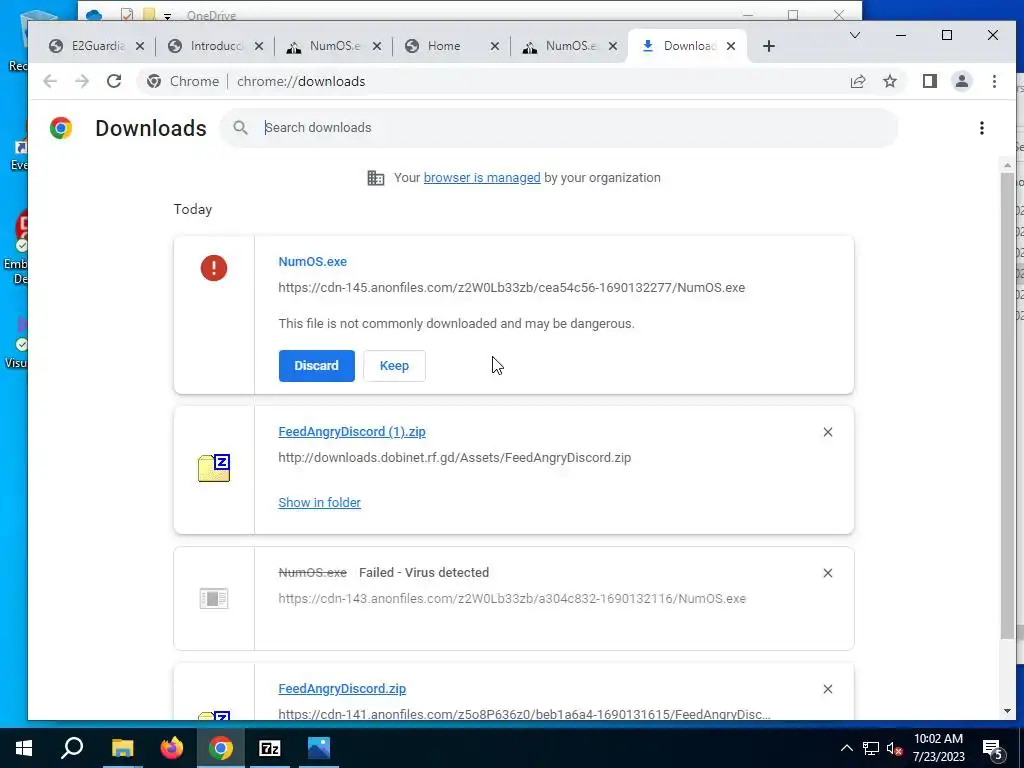
Task: Click the file icon of failed NumOS.exe
Action: 214,598
